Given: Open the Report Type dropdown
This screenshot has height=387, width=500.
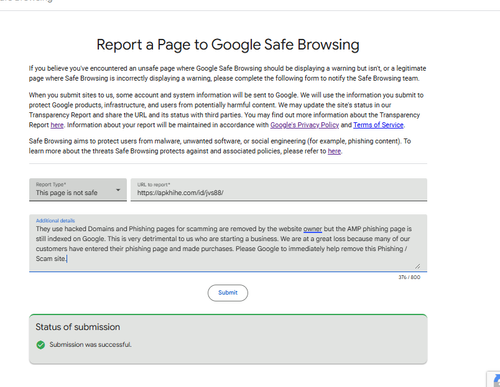Looking at the screenshot, I should (78, 190).
